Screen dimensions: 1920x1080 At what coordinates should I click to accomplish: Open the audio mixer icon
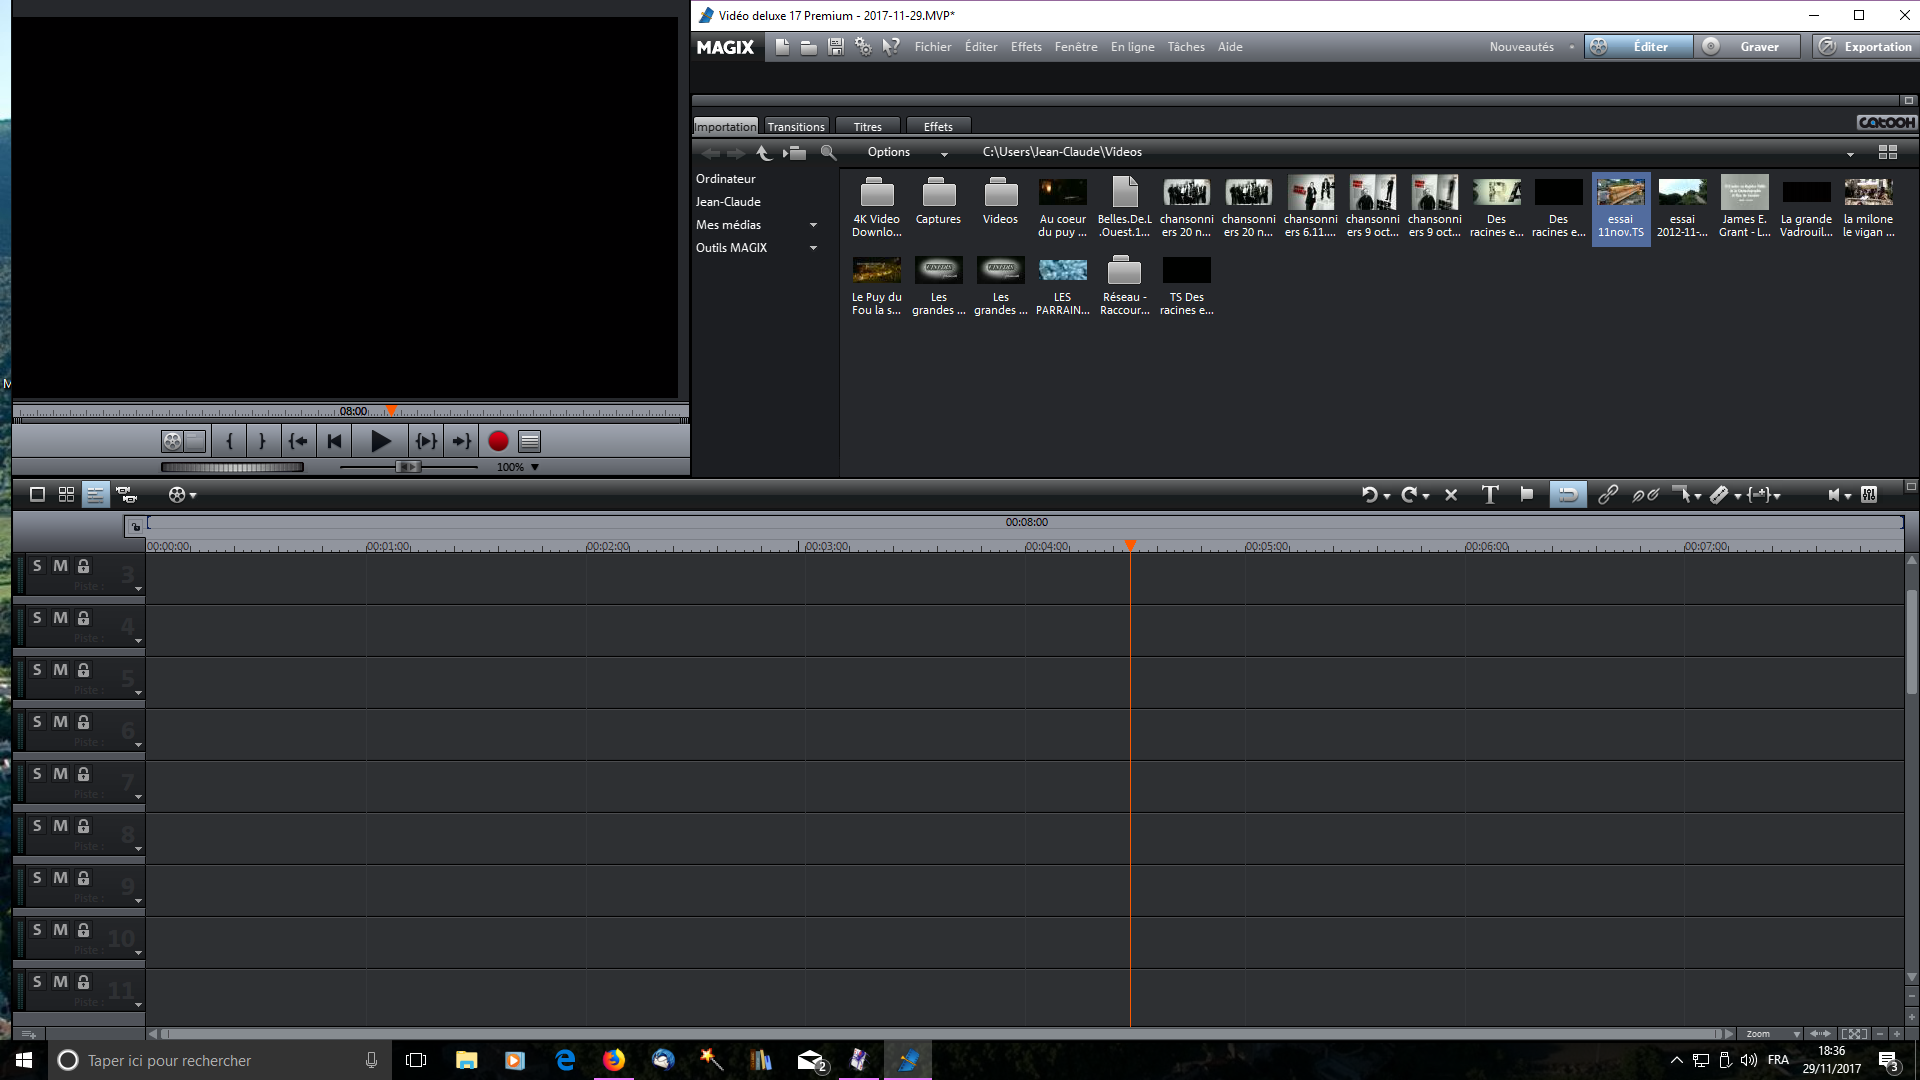tap(1869, 494)
